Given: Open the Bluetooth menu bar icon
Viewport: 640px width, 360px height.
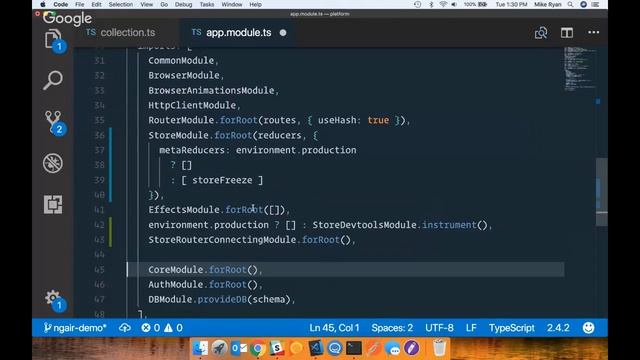Looking at the screenshot, I should click(431, 4).
